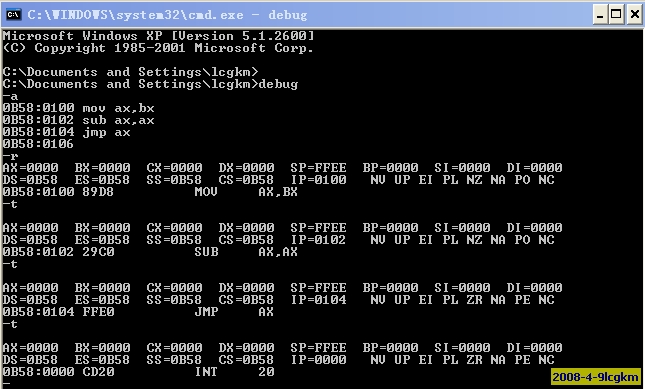Click the 'IP=0100' register value

click(x=318, y=180)
